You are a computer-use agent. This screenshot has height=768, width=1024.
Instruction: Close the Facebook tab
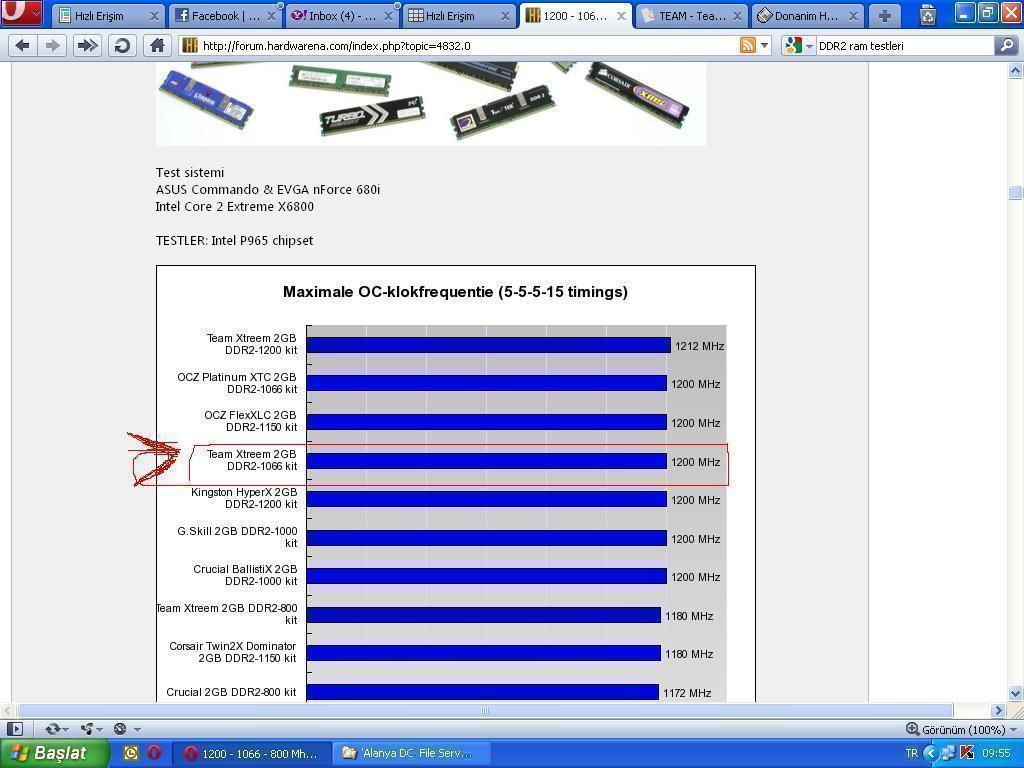click(271, 16)
